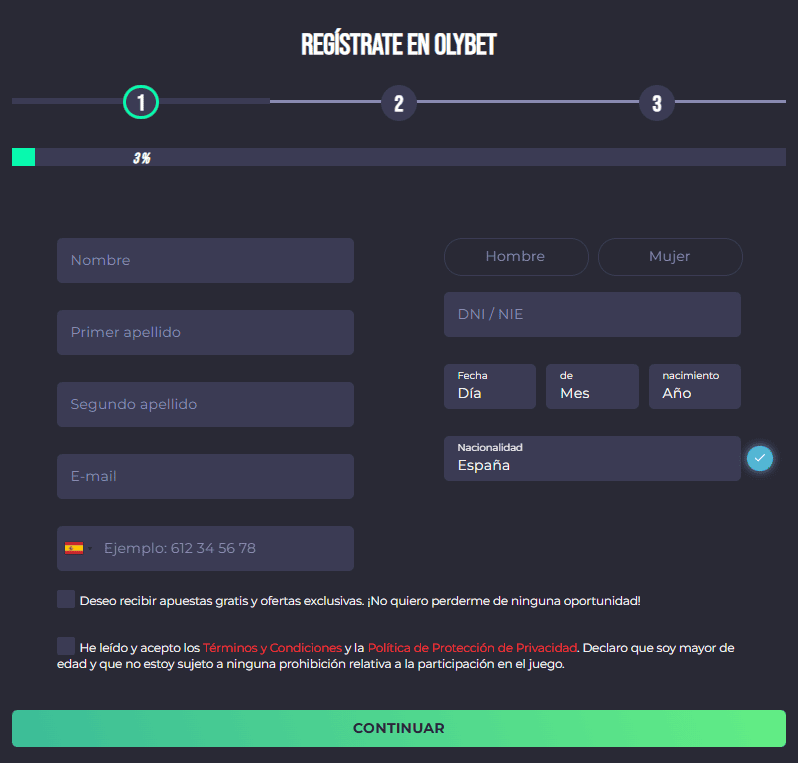798x763 pixels.
Task: Focus the Primer apellido field
Action: click(205, 332)
